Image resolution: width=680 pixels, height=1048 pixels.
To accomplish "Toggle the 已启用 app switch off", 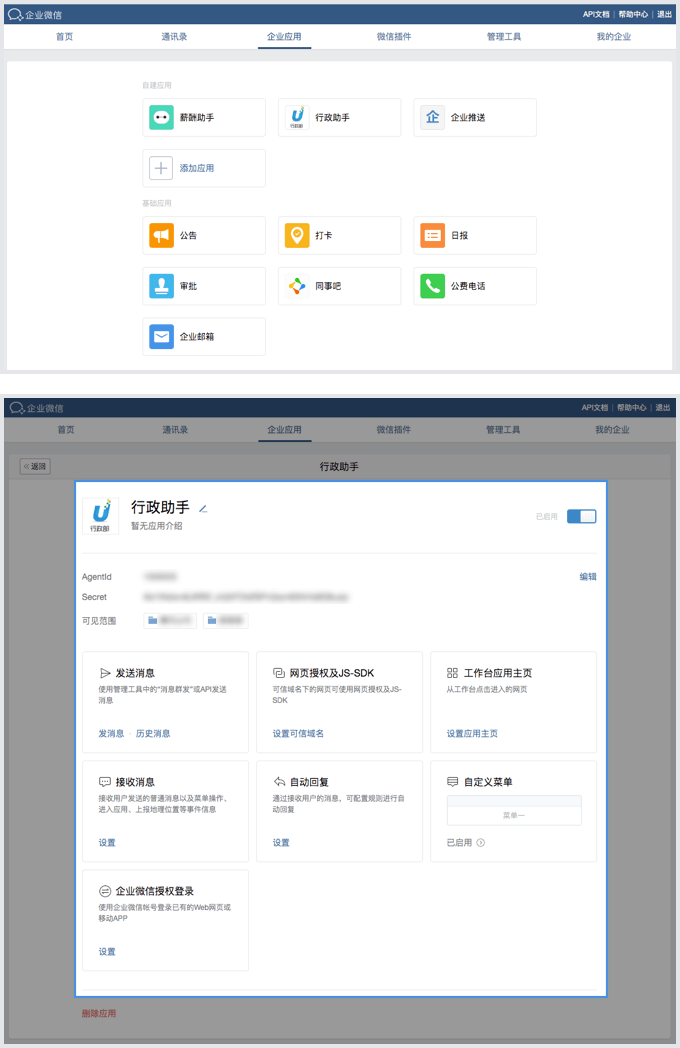I will pos(582,517).
